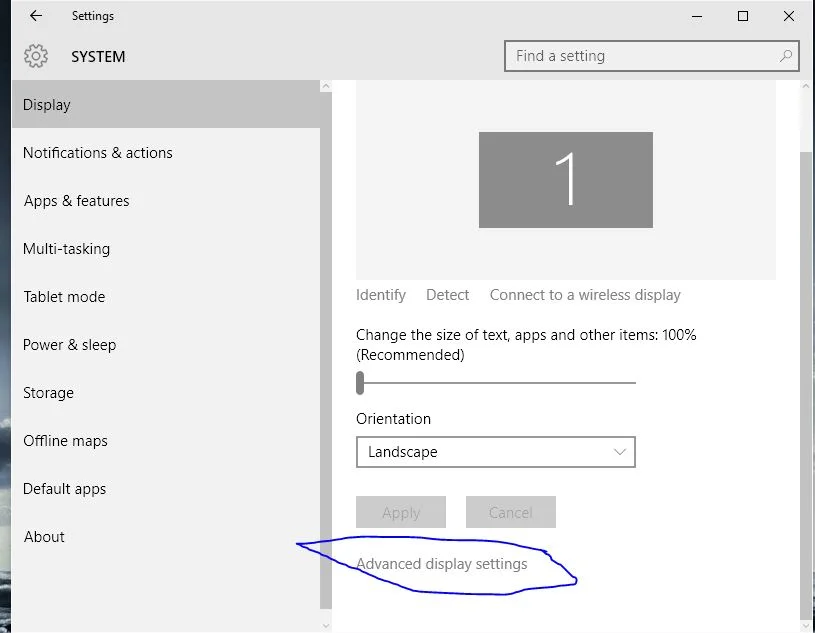Open Advanced display settings link
The image size is (815, 633).
442,564
